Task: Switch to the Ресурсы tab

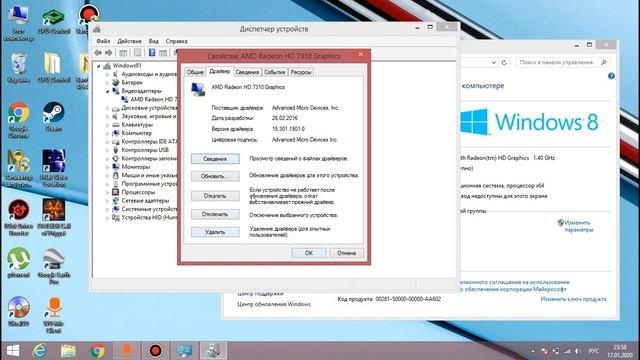Action: click(301, 72)
